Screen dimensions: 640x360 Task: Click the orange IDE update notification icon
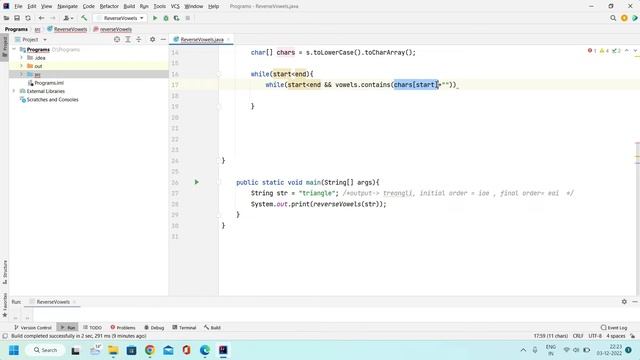tap(624, 18)
